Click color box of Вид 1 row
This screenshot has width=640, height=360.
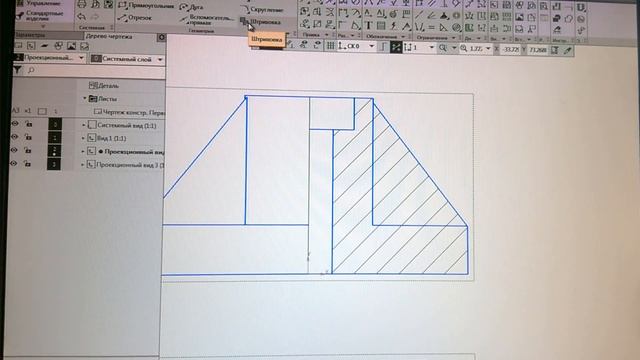pyautogui.click(x=55, y=138)
